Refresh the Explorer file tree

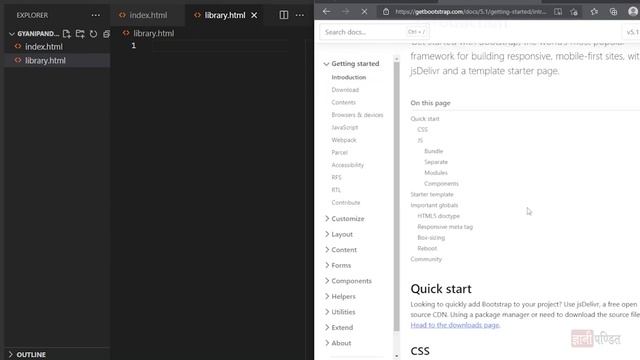pos(93,34)
